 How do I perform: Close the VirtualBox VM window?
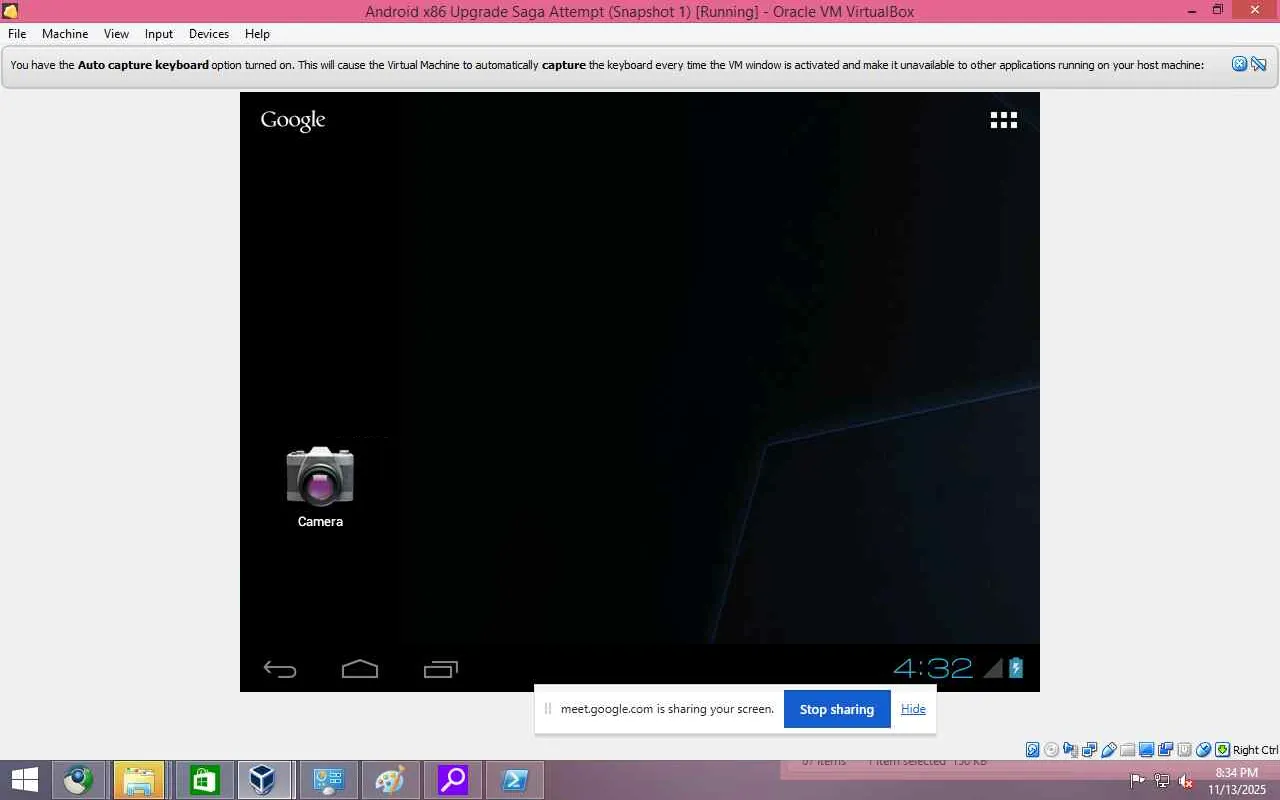coord(1254,10)
